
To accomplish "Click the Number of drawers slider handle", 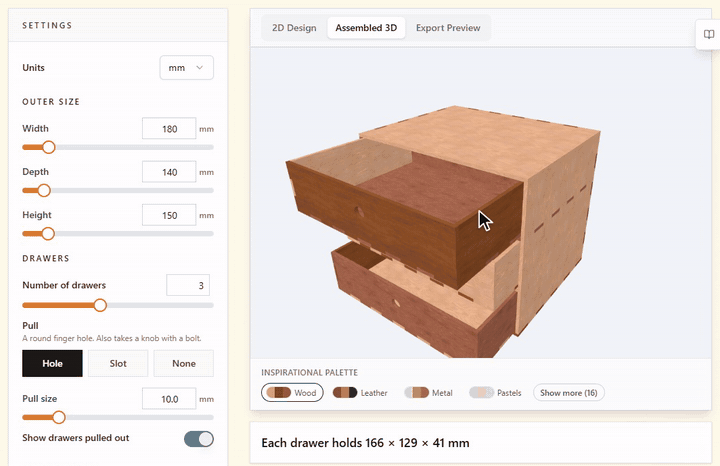I will (100, 305).
